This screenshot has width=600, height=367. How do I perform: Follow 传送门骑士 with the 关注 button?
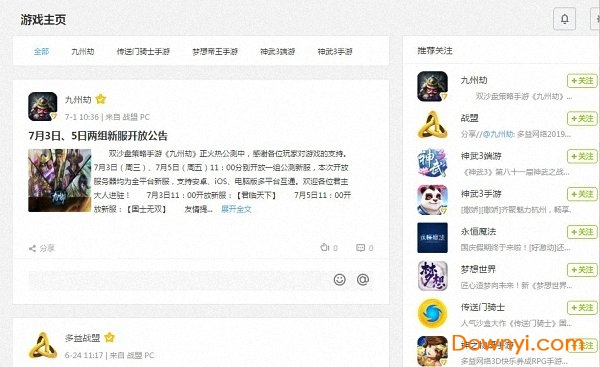click(x=582, y=308)
